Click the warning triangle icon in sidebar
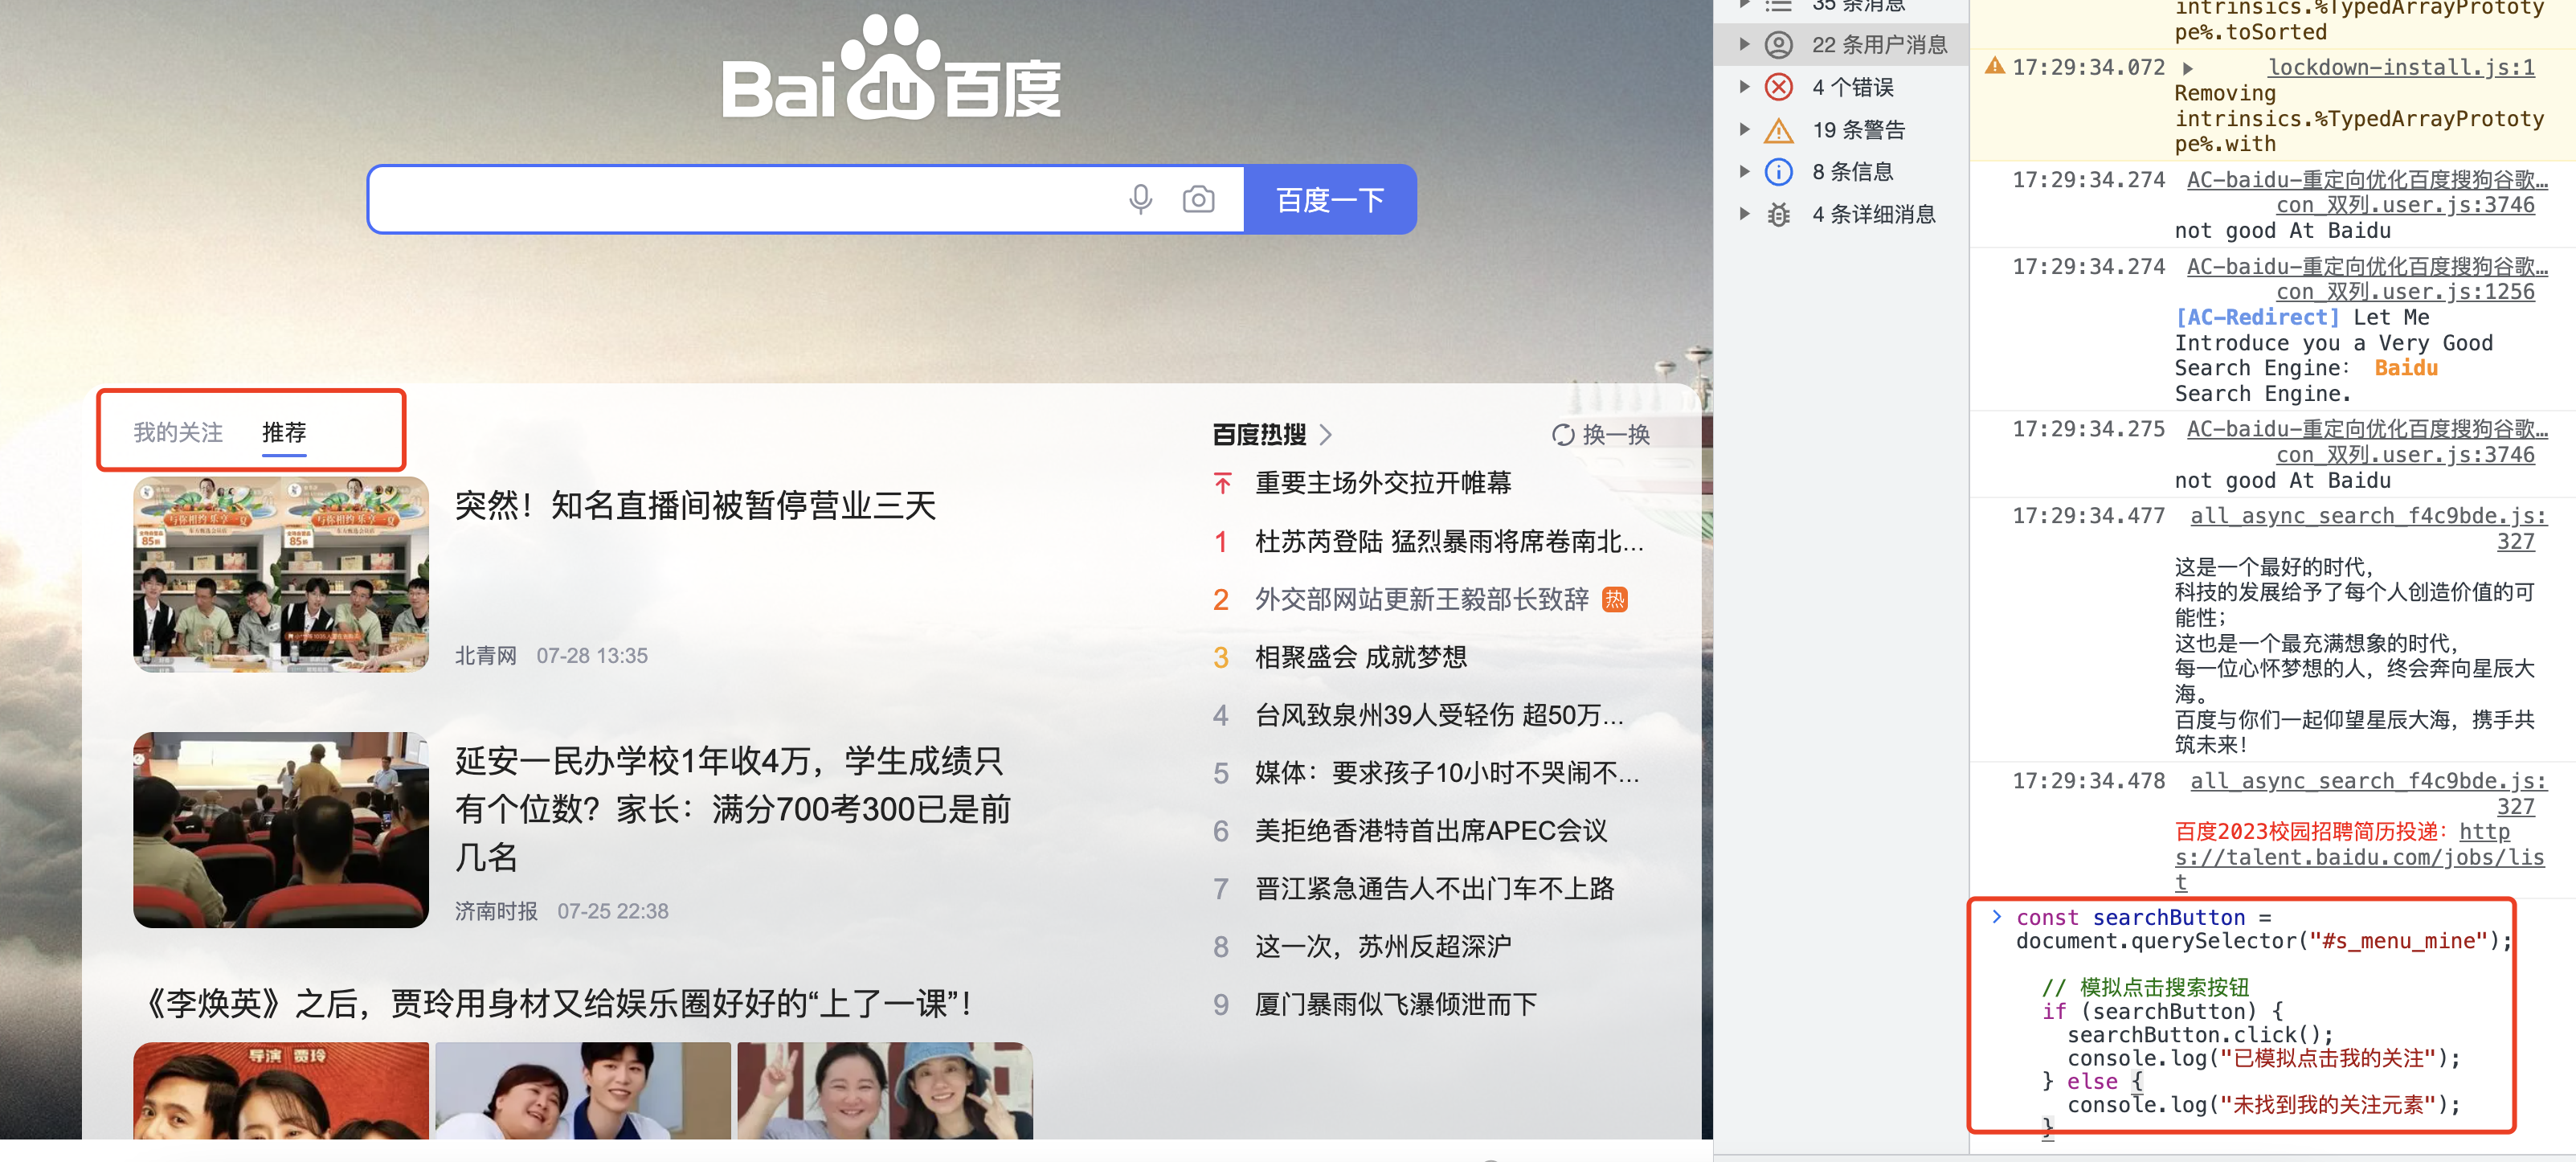The height and width of the screenshot is (1162, 2576). tap(1778, 130)
